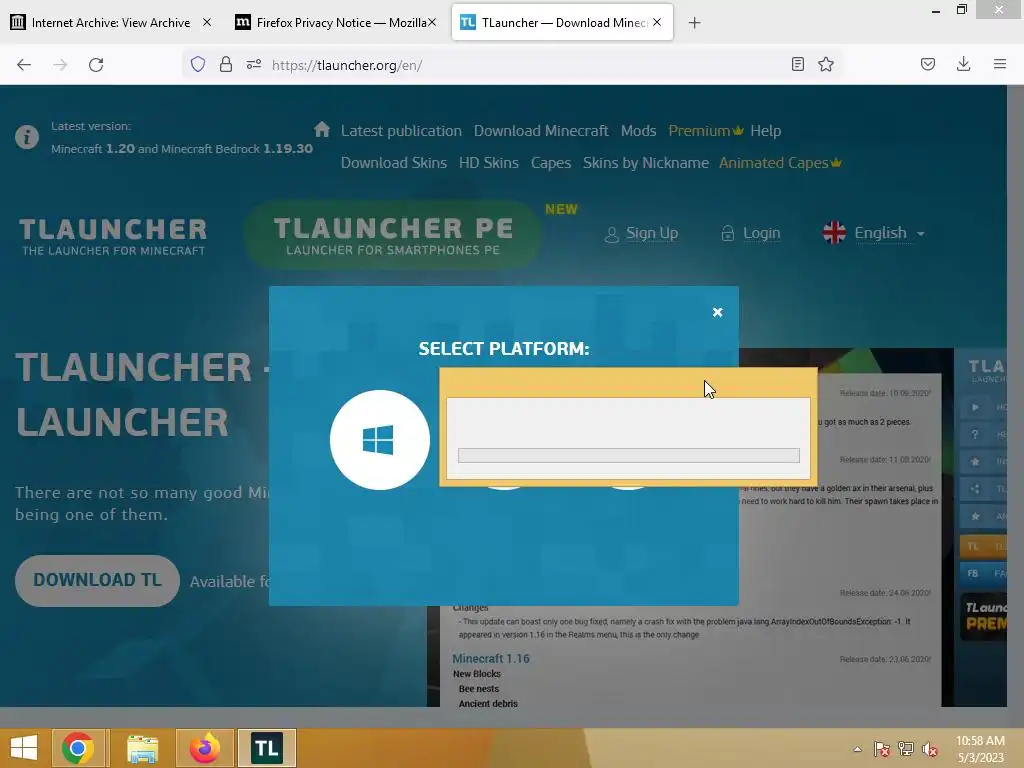Image resolution: width=1024 pixels, height=768 pixels.
Task: Click the Login link
Action: coord(750,233)
